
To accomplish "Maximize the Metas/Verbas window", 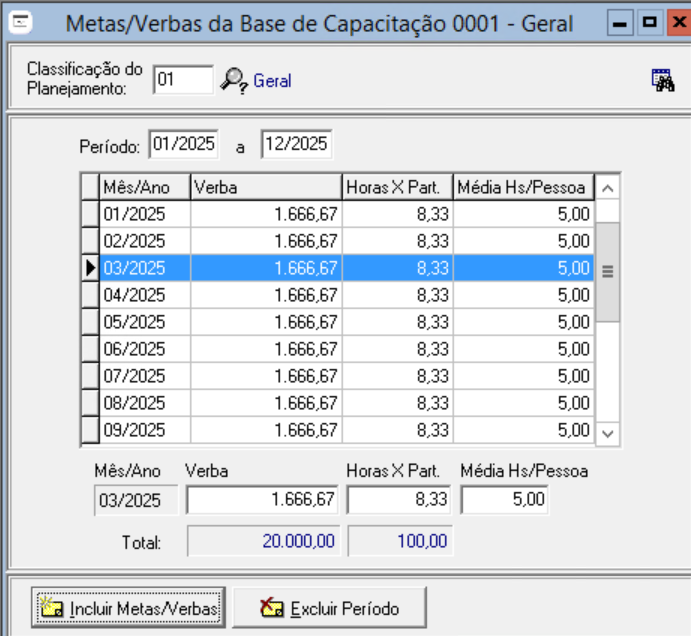I will 649,22.
